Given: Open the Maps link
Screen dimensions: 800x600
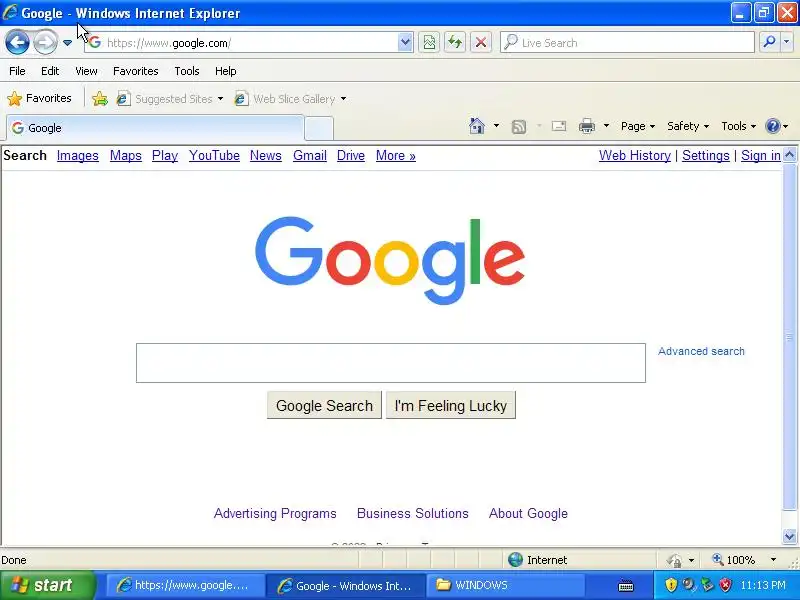Looking at the screenshot, I should click(x=126, y=156).
